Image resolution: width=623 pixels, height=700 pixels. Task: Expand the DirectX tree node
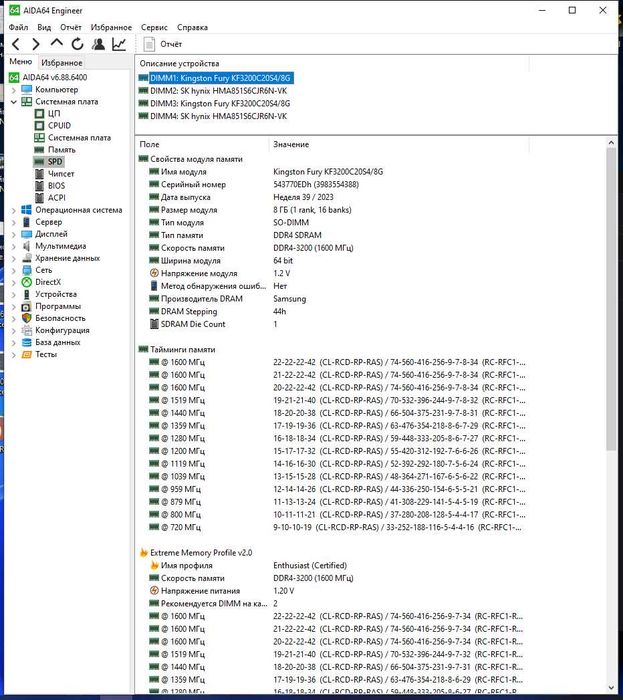coord(13,282)
